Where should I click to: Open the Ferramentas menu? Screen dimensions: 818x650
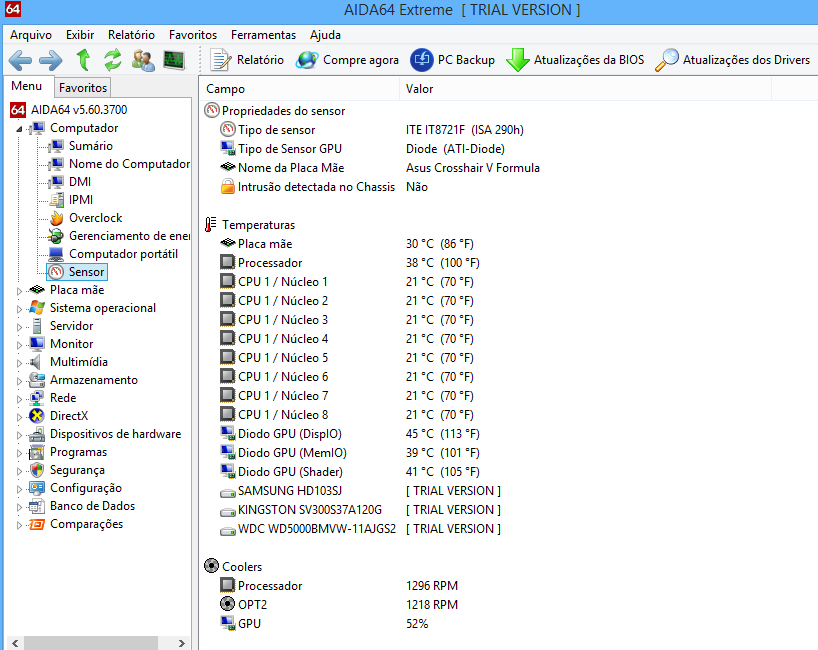263,35
